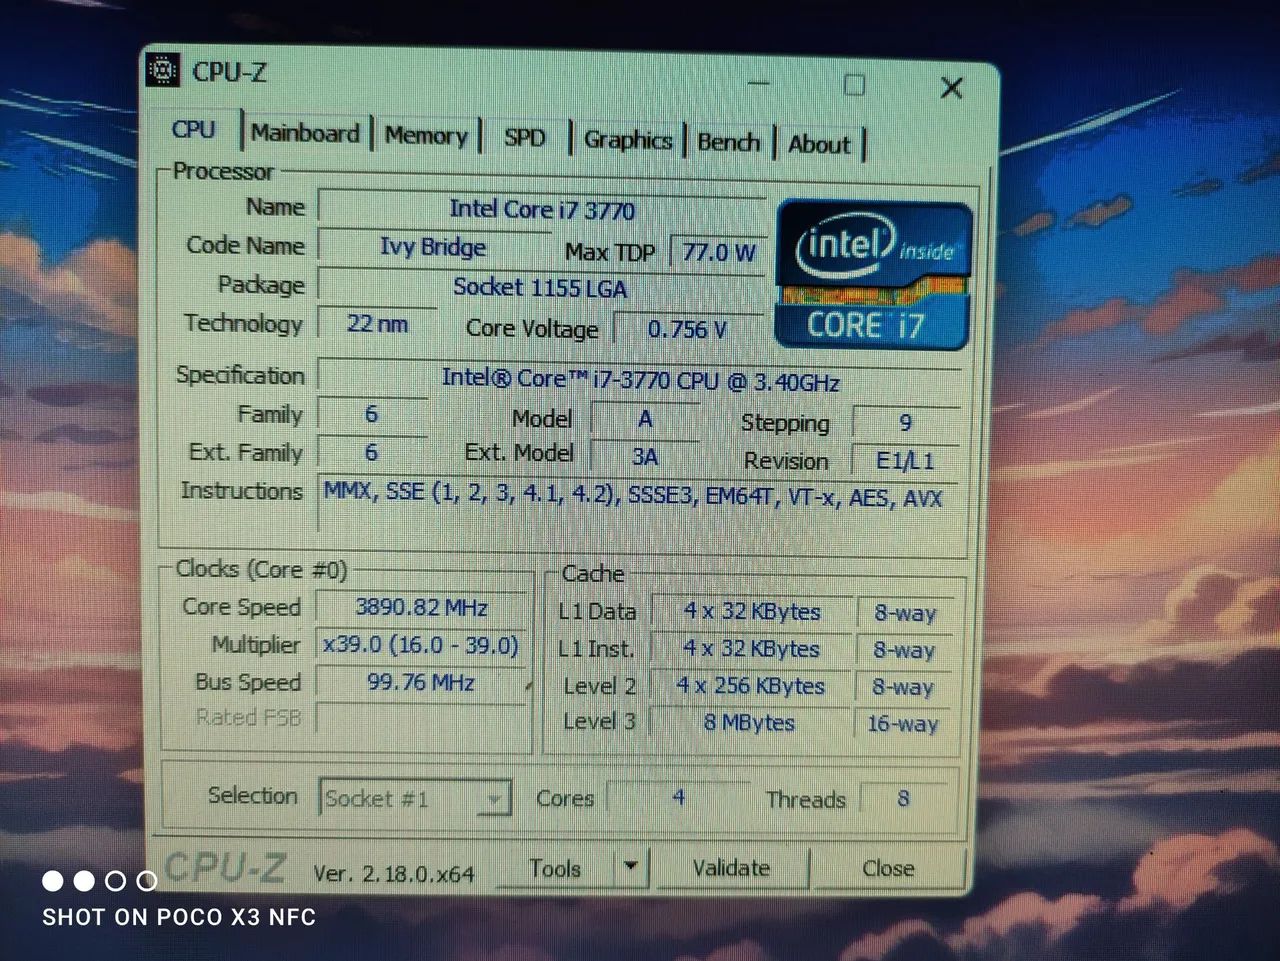Click the Technology value '22 nm'

(x=377, y=323)
